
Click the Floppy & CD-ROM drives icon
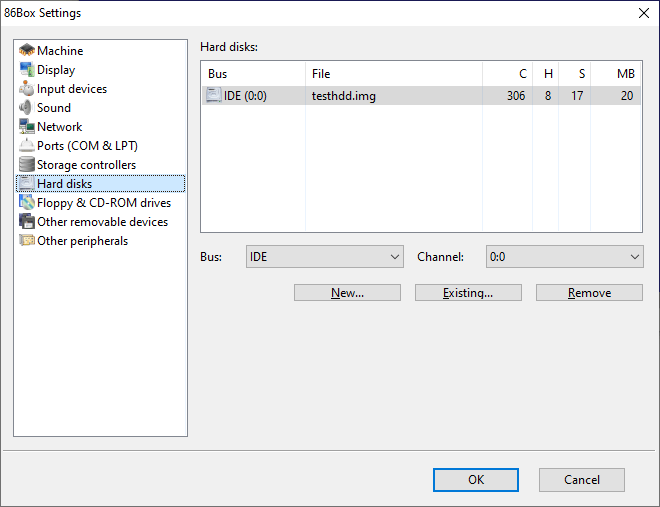click(27, 203)
